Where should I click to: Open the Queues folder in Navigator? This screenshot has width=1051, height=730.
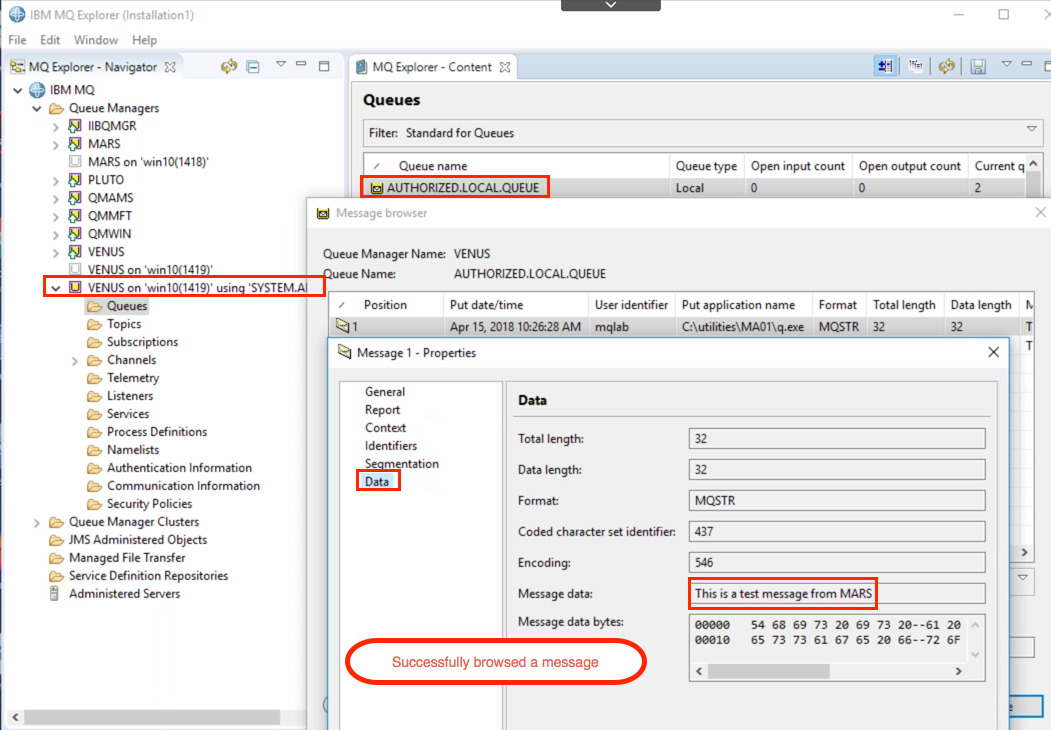[x=127, y=306]
